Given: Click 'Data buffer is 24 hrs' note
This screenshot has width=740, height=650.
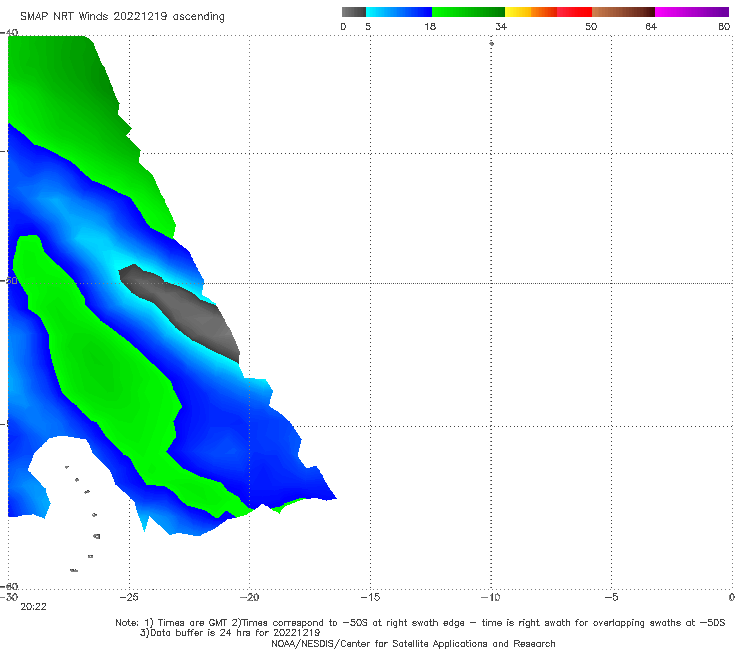Looking at the screenshot, I should (x=230, y=633).
